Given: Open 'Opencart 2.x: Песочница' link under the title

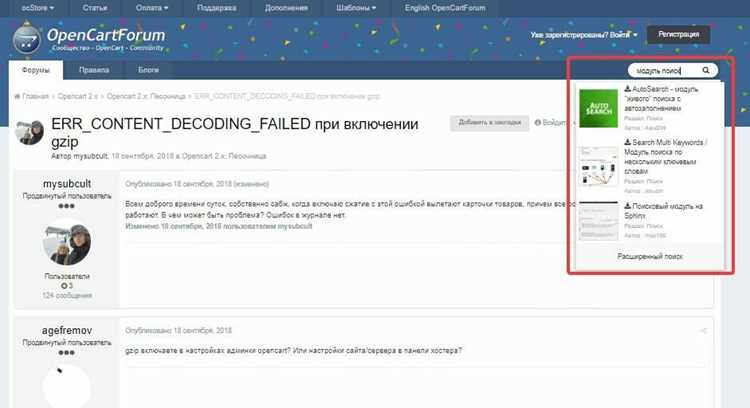Looking at the screenshot, I should tap(224, 156).
